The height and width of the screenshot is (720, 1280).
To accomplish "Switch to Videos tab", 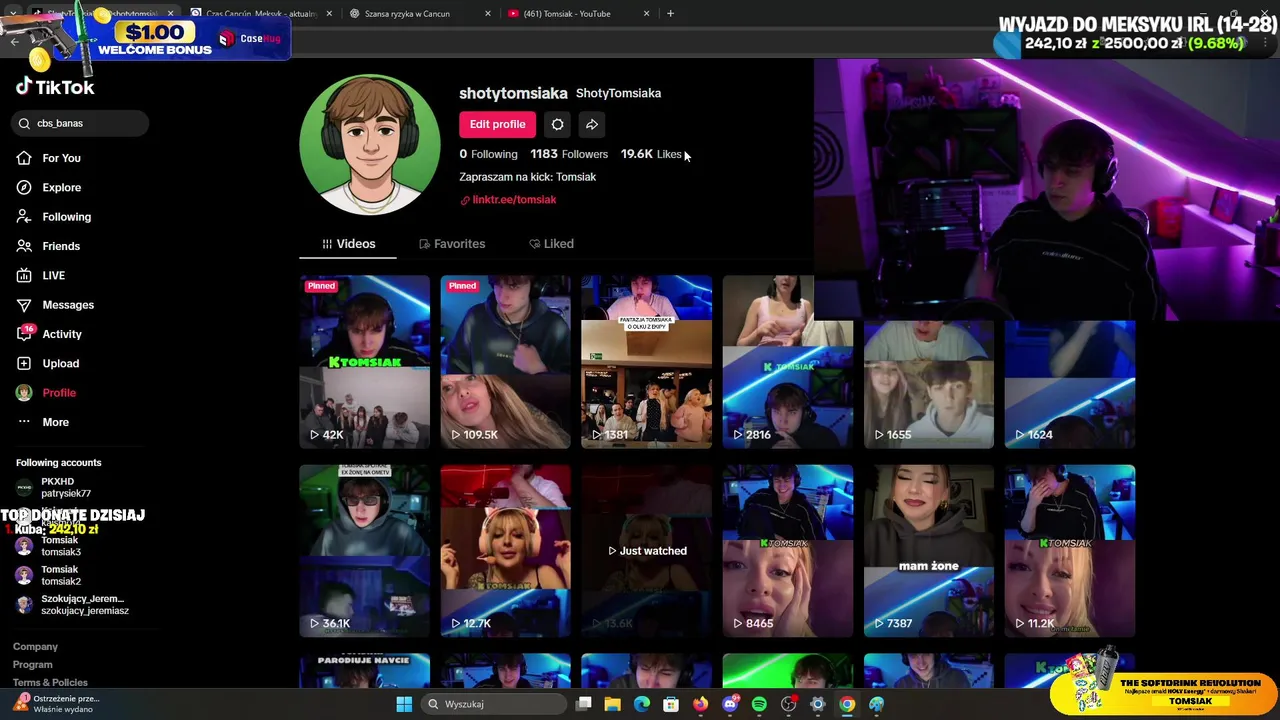I will [x=348, y=244].
